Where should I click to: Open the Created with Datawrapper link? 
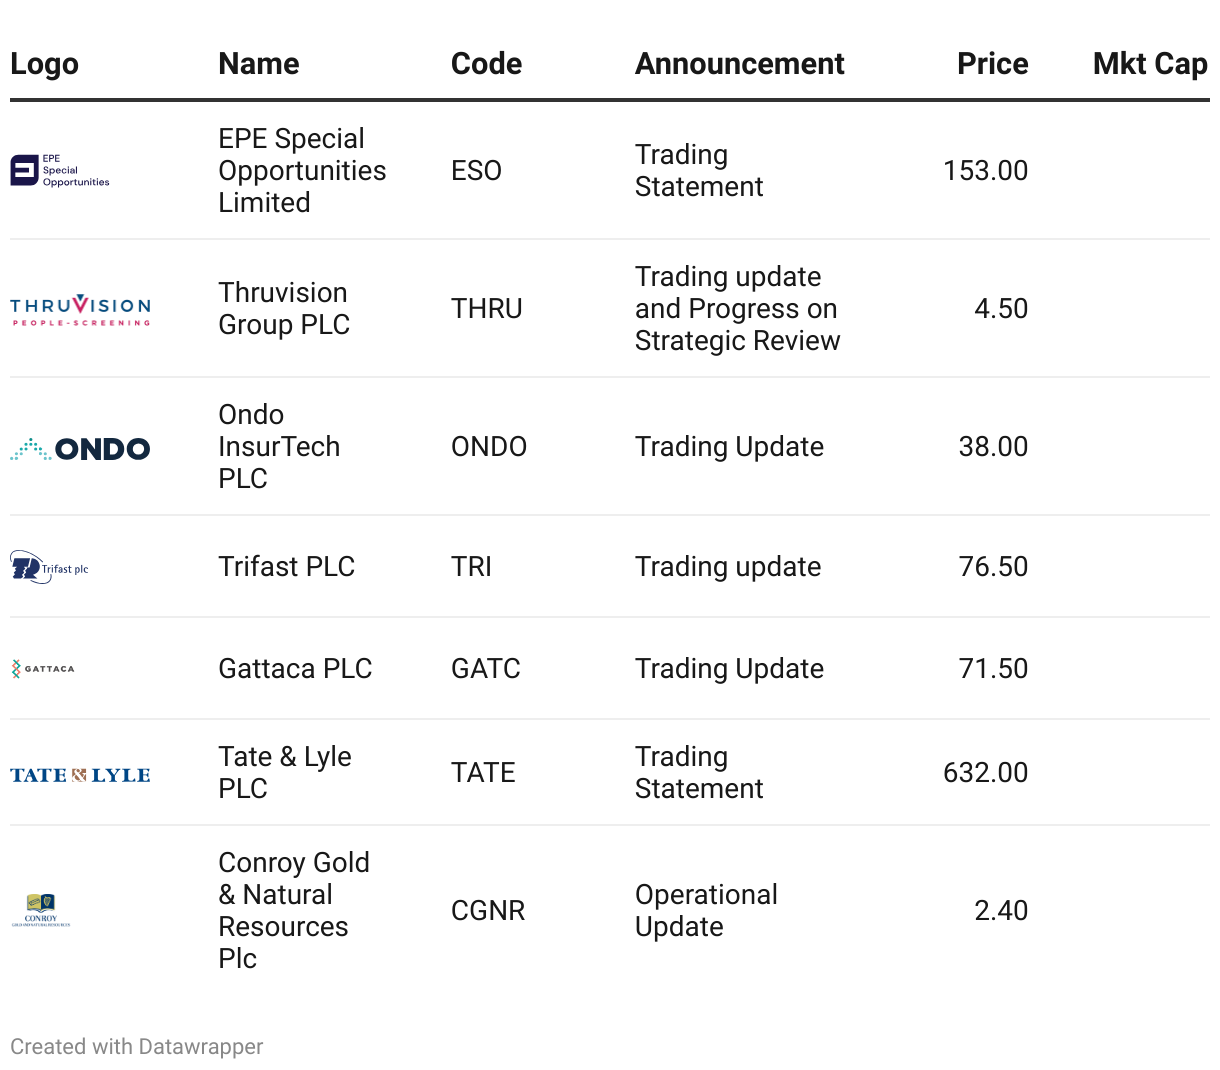coord(137,1047)
